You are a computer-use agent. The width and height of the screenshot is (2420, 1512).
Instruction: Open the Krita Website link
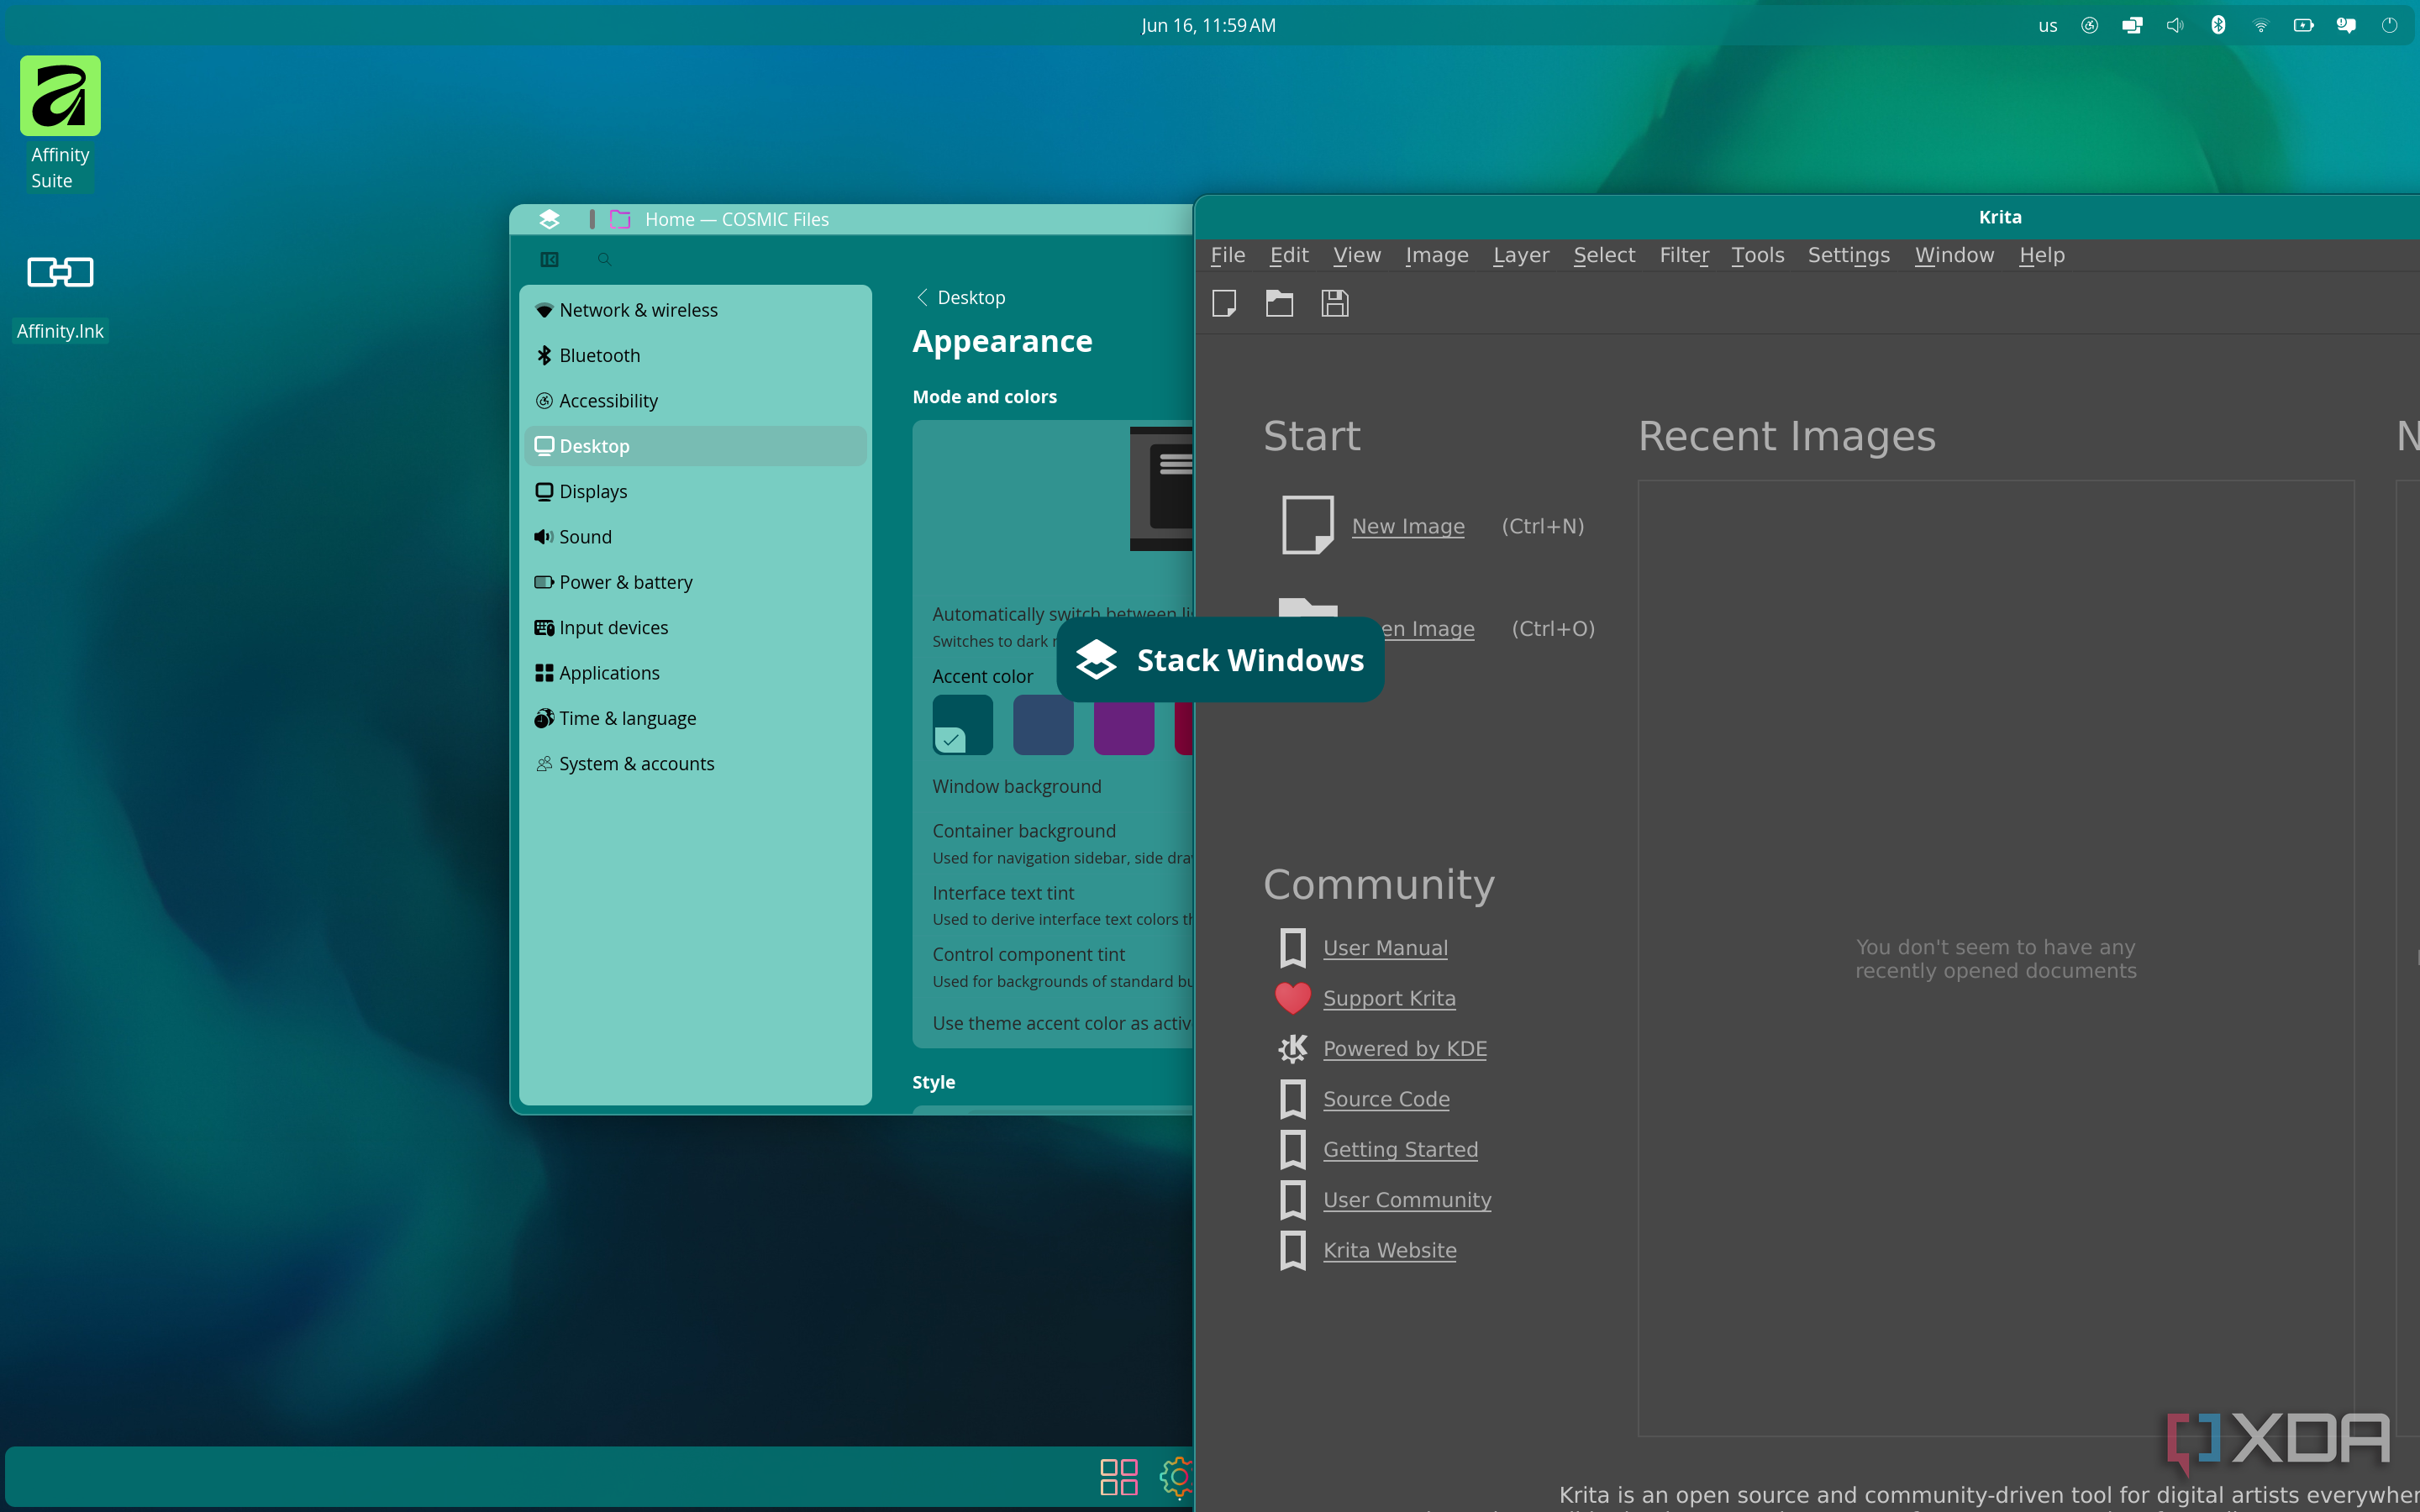1389,1250
